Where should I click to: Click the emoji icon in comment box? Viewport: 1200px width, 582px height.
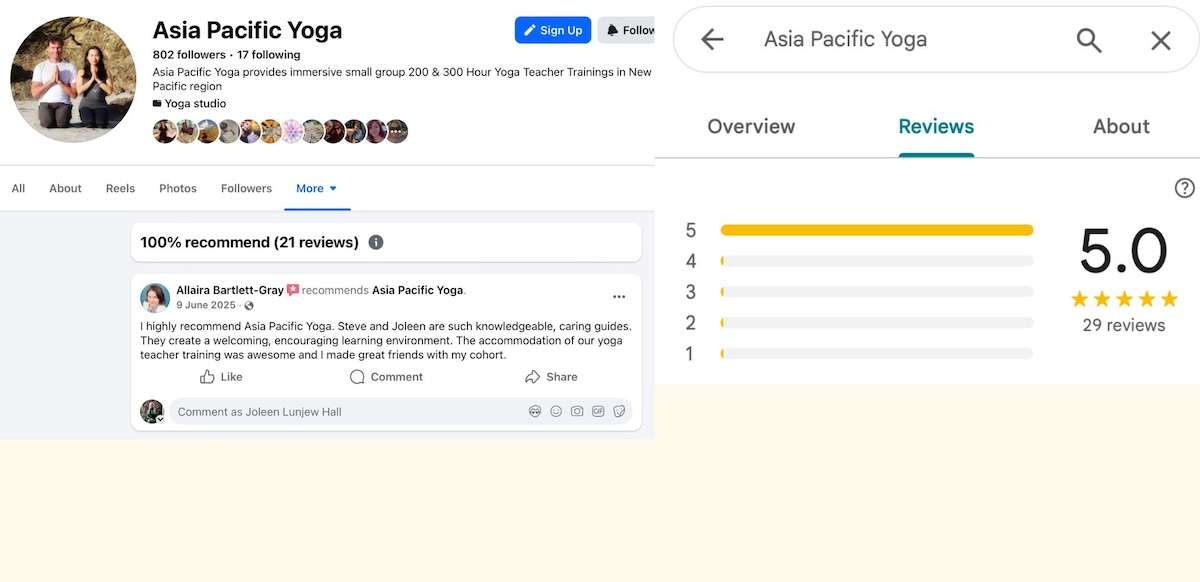pos(556,411)
